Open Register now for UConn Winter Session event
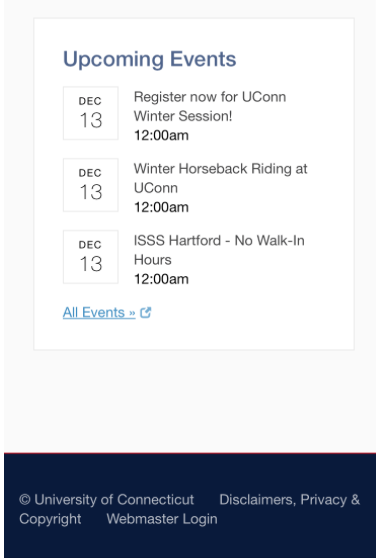Viewport: 376px width, 558px height. coord(210,106)
